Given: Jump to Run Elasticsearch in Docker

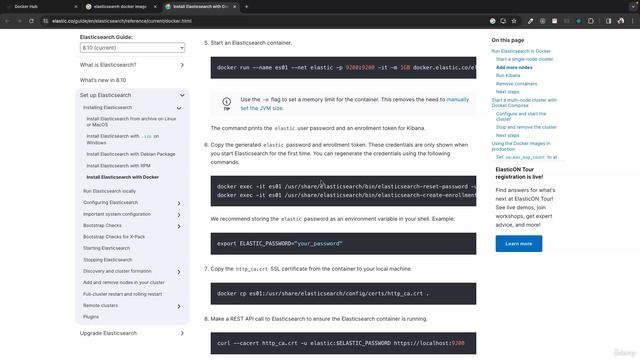Looking at the screenshot, I should coord(521,51).
